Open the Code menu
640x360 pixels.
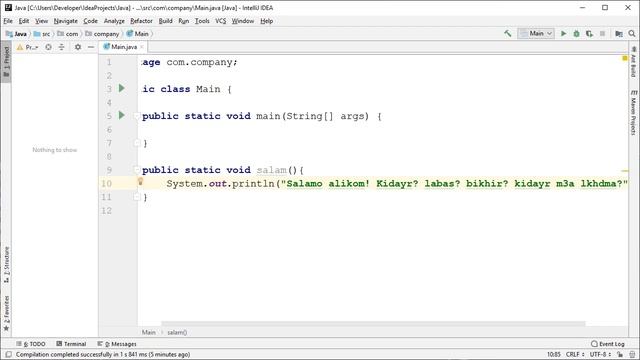pos(90,21)
